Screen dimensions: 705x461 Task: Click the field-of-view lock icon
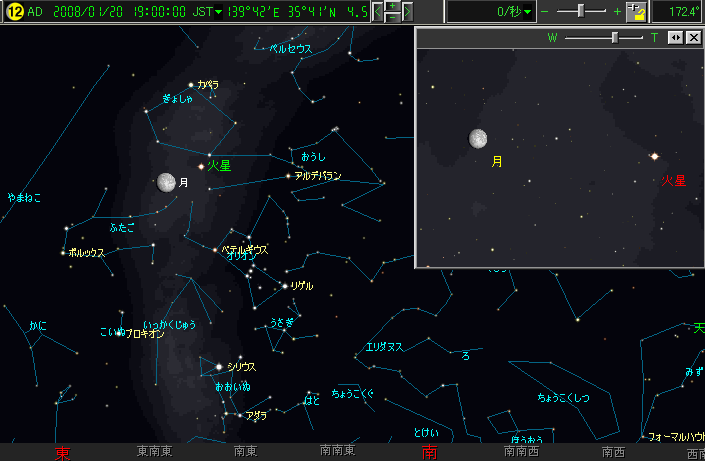636,12
